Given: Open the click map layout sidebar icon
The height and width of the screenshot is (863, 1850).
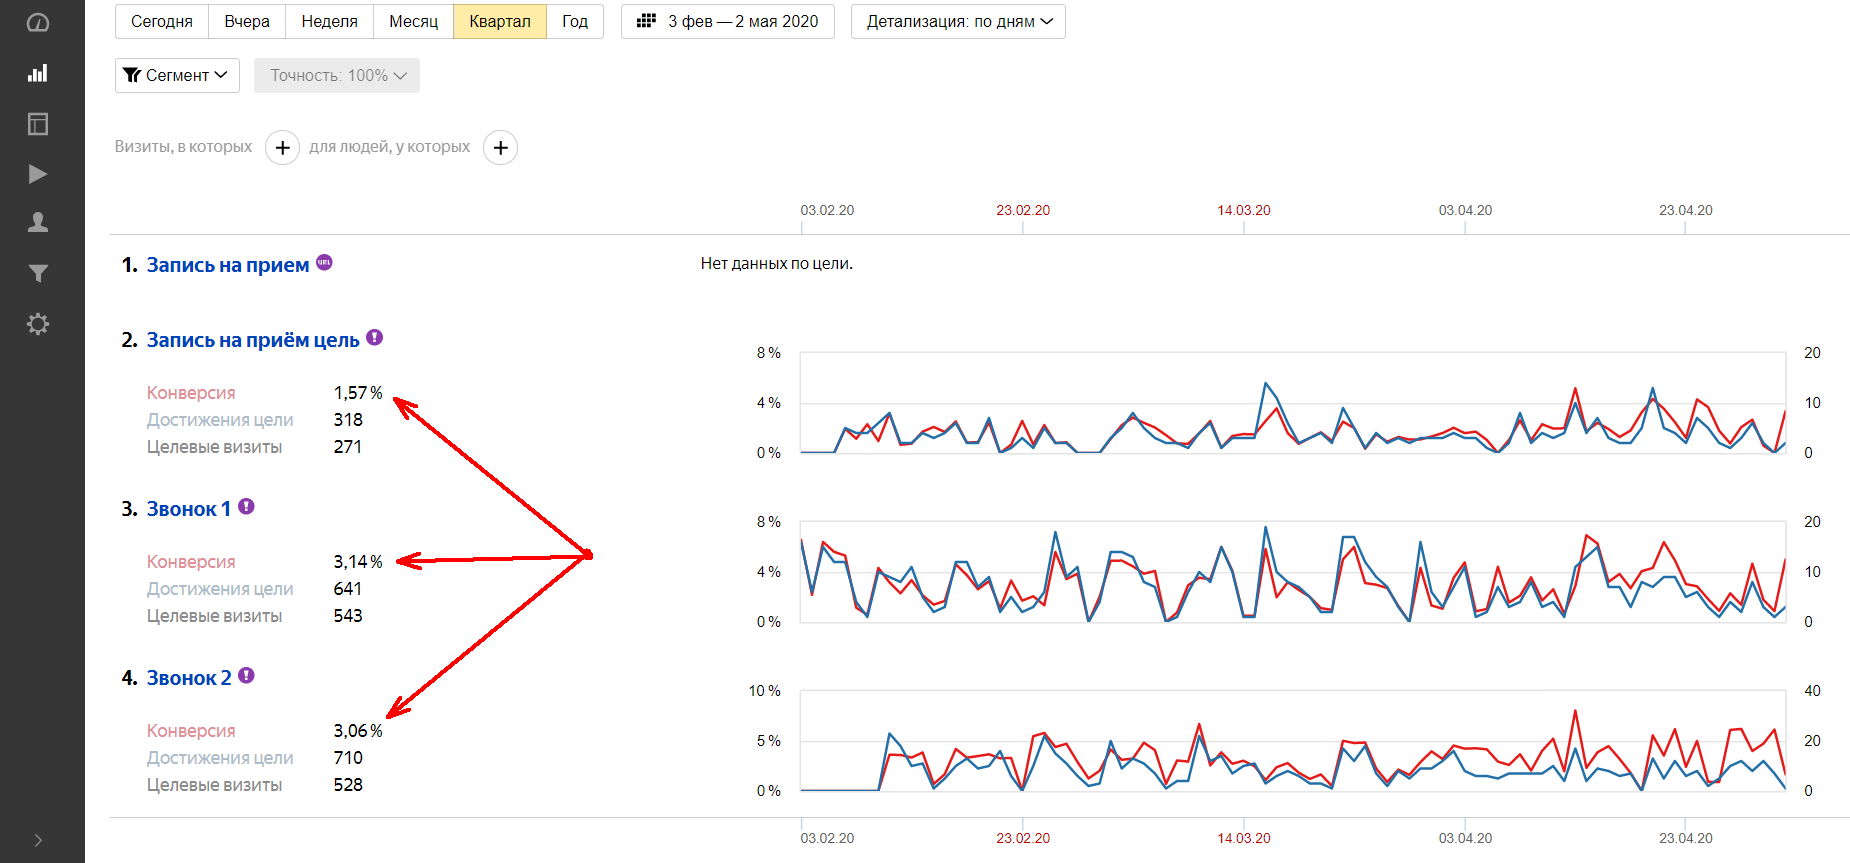Looking at the screenshot, I should click(38, 124).
